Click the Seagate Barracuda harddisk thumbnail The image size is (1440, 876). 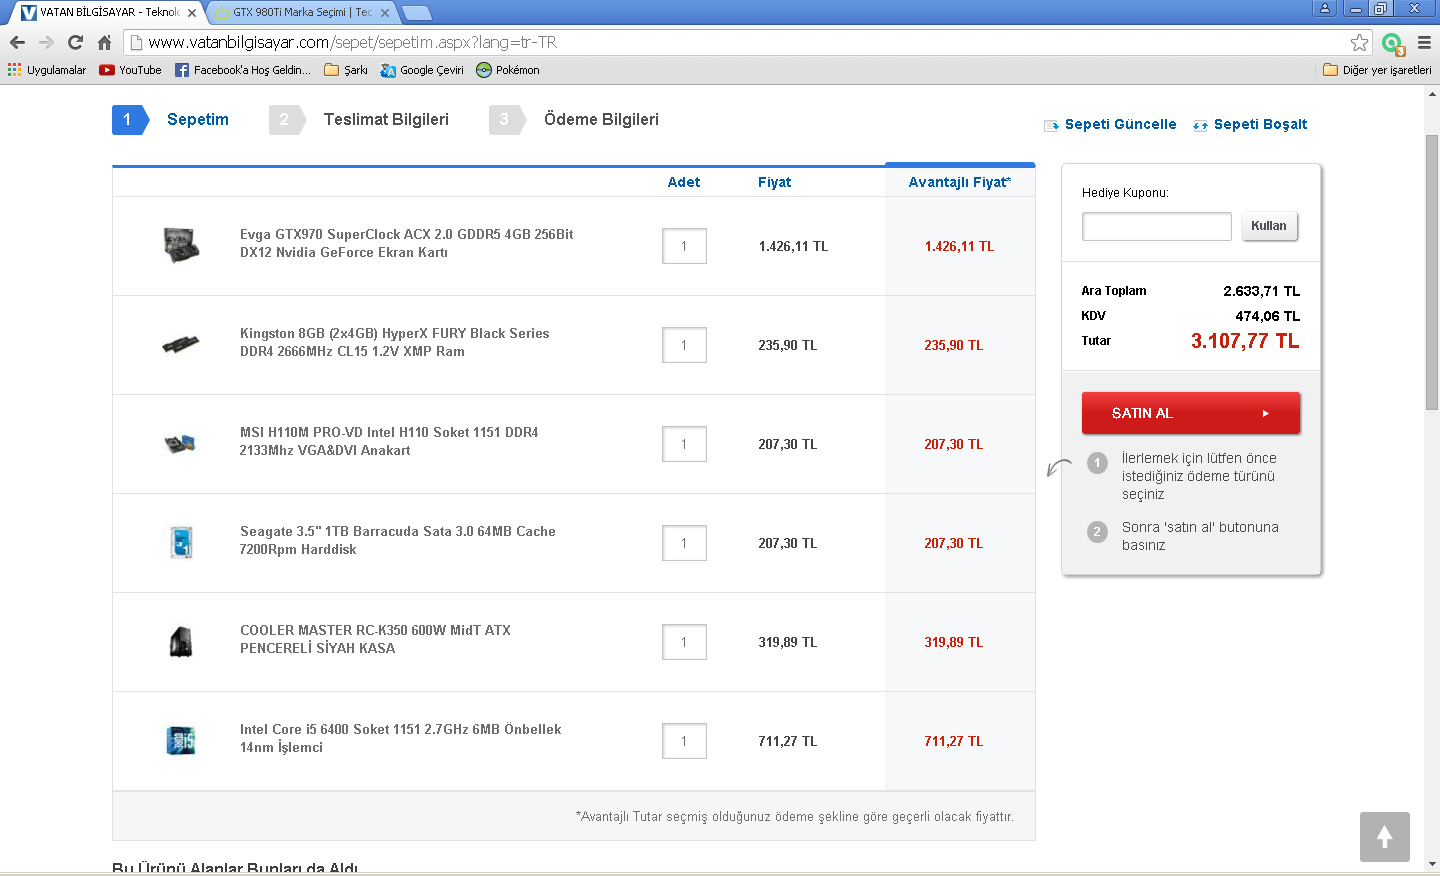(181, 542)
